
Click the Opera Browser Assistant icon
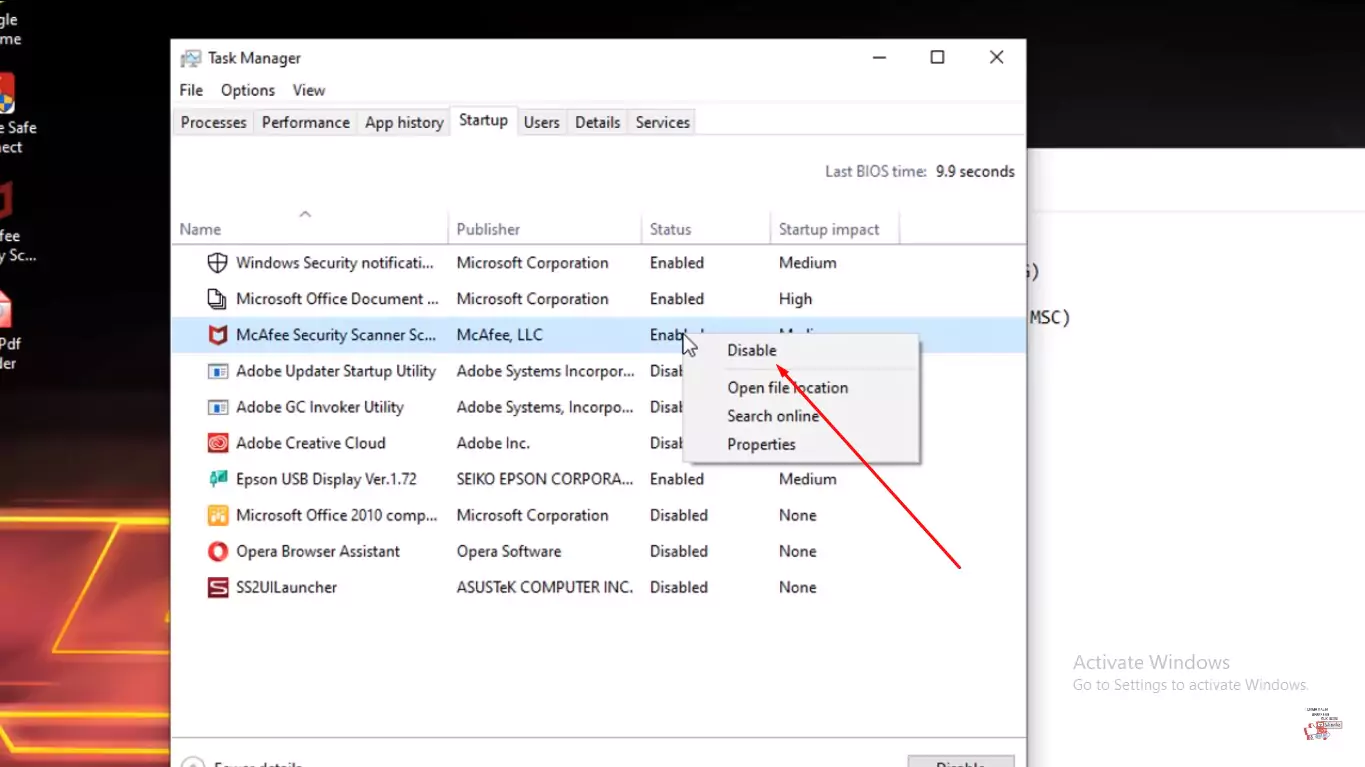(217, 551)
